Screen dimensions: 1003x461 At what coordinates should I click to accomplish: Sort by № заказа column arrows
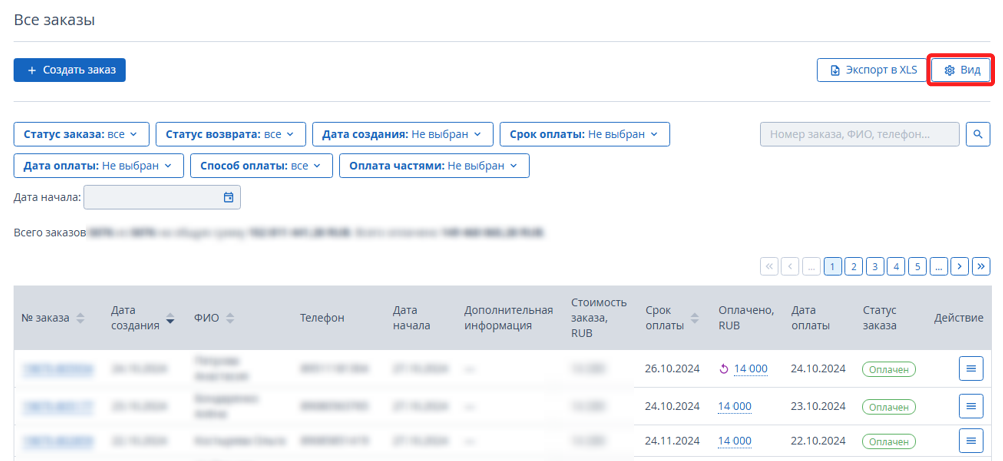[80, 318]
